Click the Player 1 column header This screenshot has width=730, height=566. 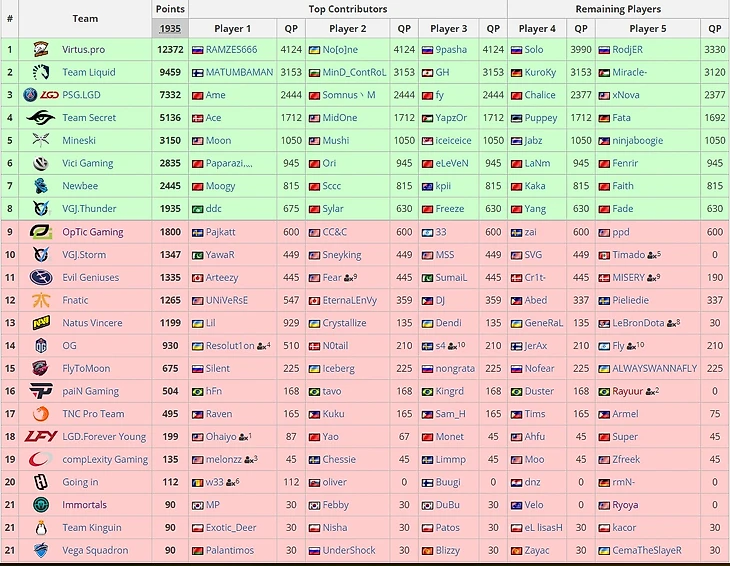click(232, 28)
